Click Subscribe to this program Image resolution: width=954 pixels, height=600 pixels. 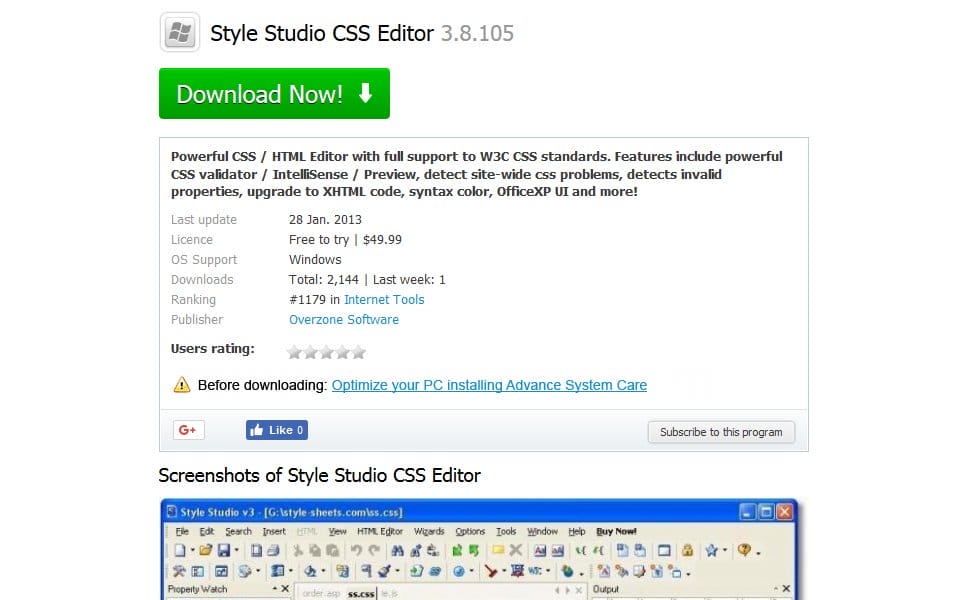(721, 432)
